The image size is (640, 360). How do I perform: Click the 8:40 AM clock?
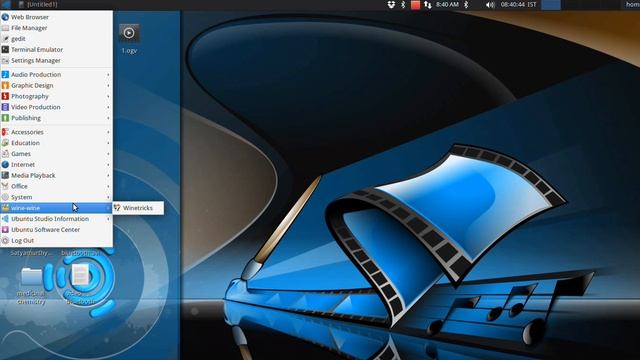pos(447,4)
